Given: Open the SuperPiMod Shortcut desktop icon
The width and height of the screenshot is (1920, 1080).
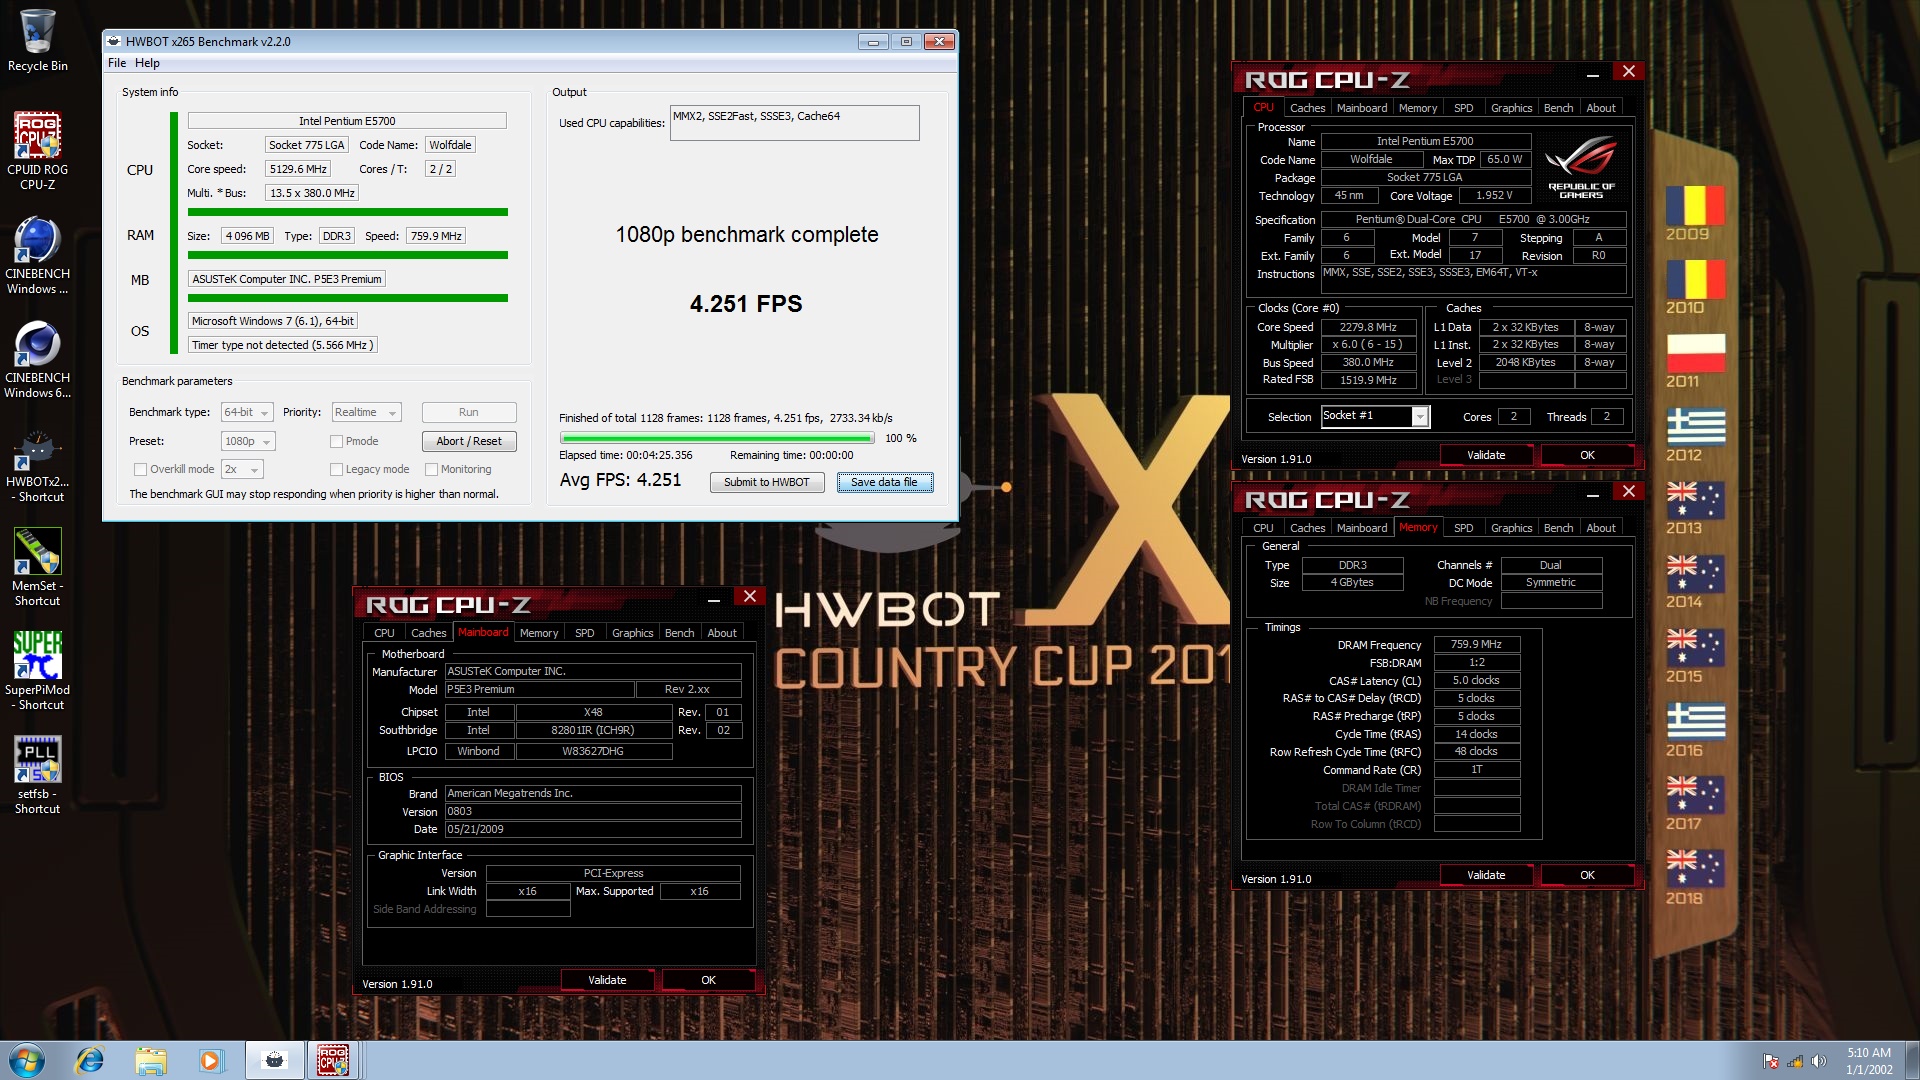Looking at the screenshot, I should (37, 672).
